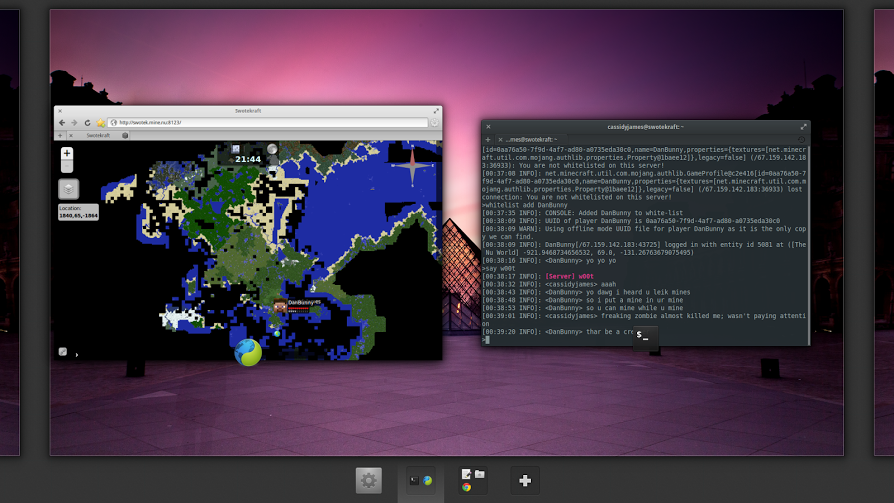Click the world icon left of the map clock
894x503 pixels.
(236, 149)
